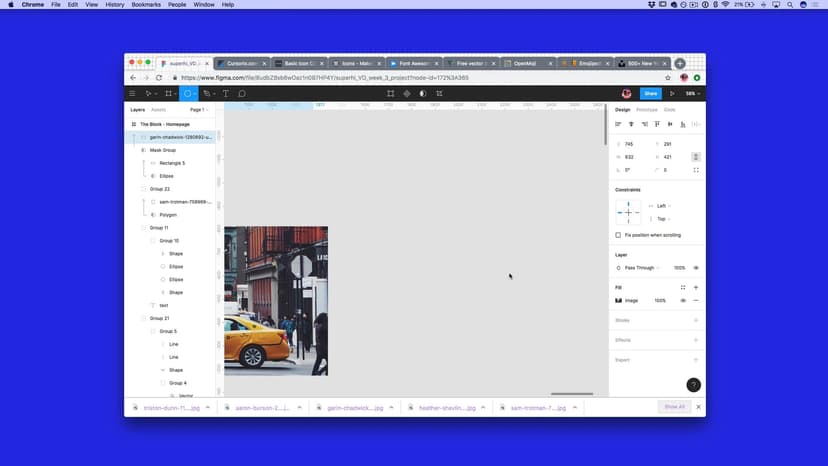This screenshot has height=466, width=828.
Task: Select the Frame tool in toolbar
Action: [168, 94]
